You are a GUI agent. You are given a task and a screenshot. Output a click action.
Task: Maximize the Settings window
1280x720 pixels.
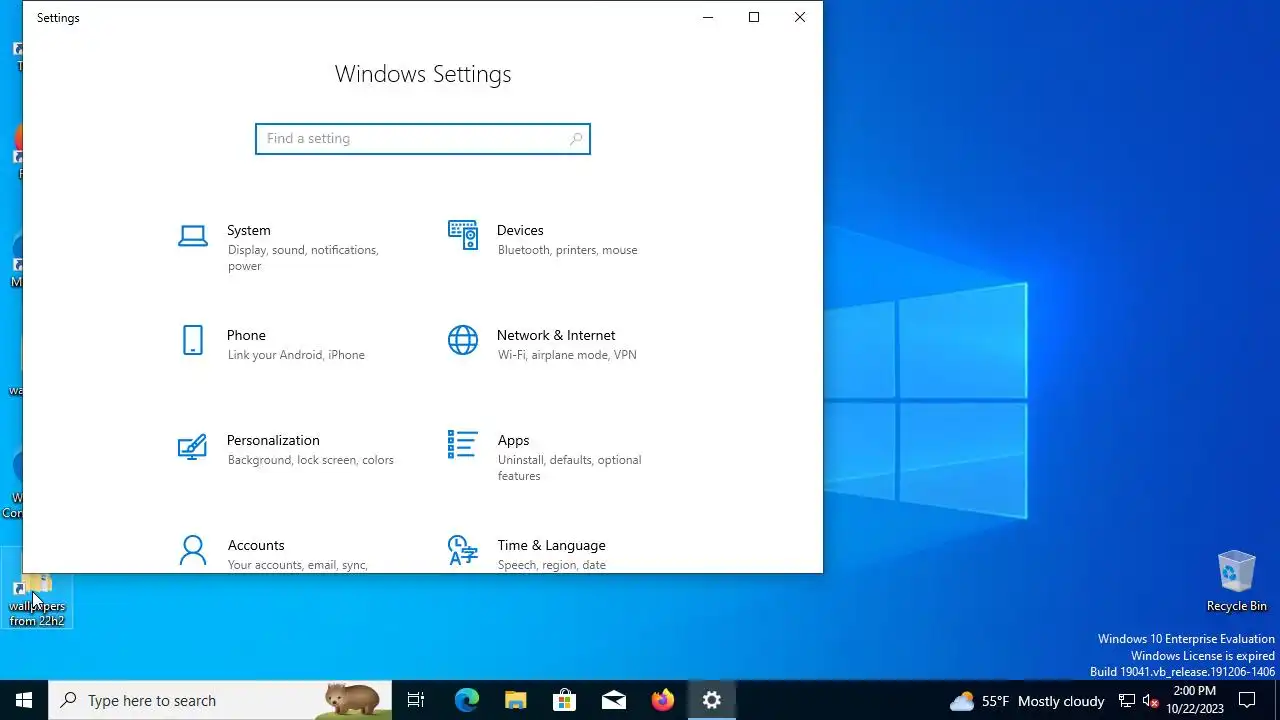click(x=754, y=17)
